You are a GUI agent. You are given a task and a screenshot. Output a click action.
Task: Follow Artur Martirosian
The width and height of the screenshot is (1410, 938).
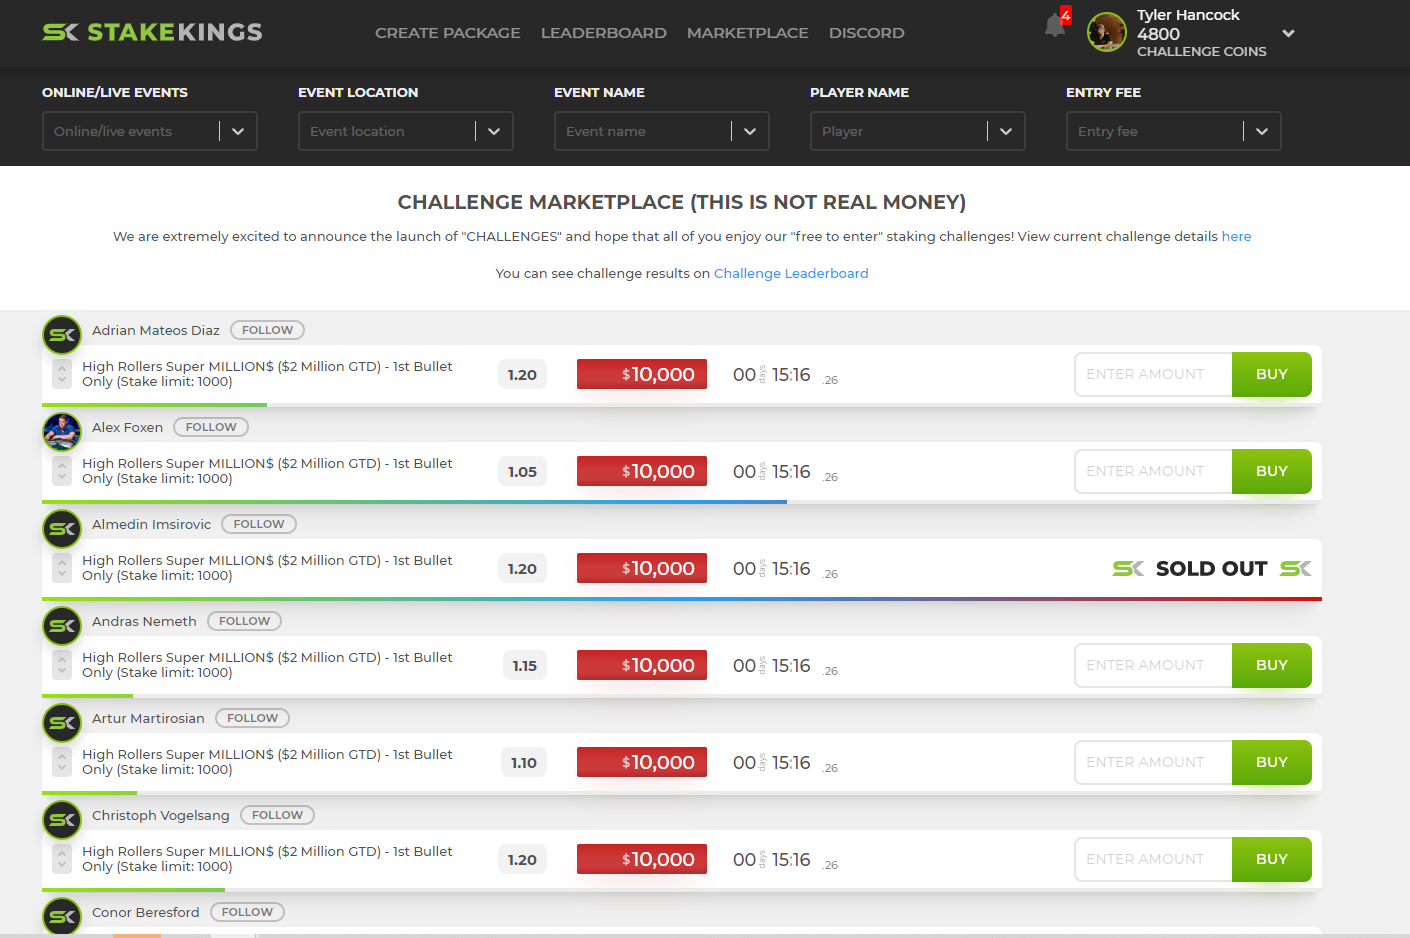[252, 718]
